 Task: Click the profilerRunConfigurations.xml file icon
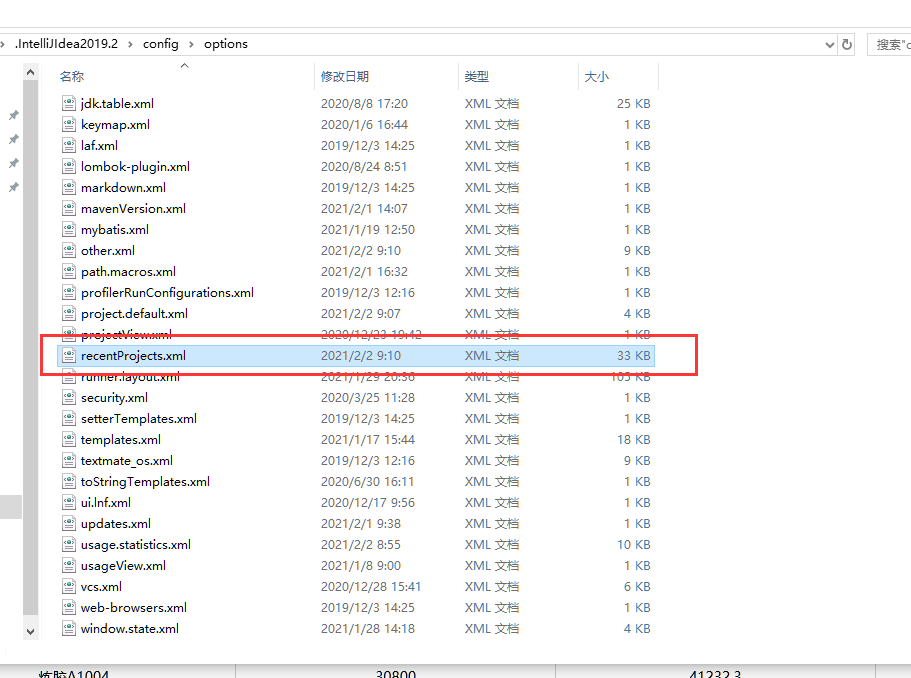[x=69, y=292]
